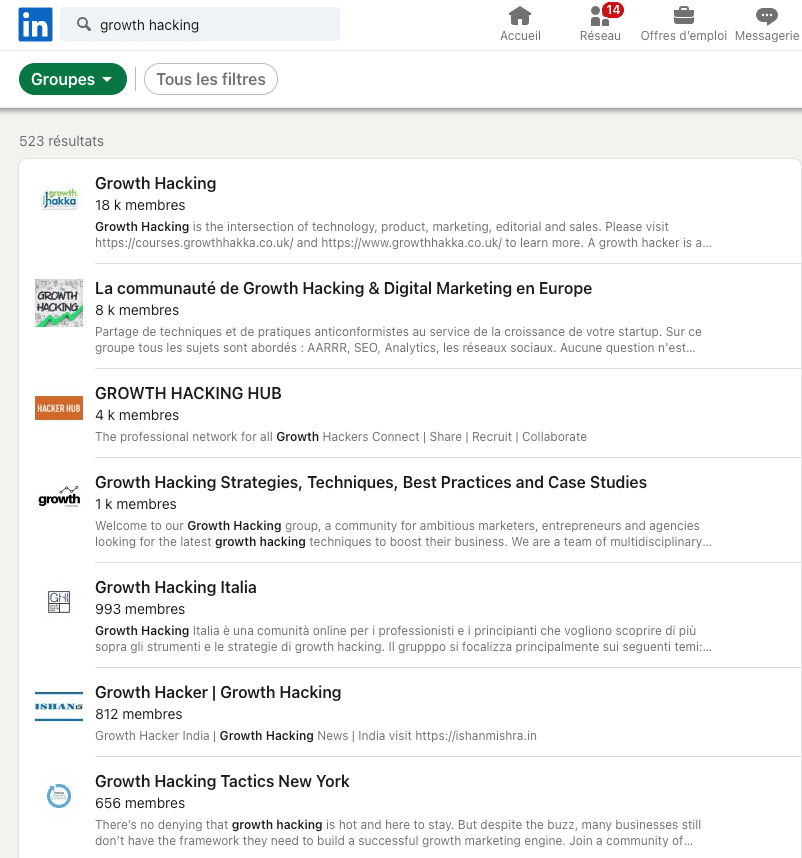
Task: Click the search magnifier icon
Action: click(x=84, y=24)
